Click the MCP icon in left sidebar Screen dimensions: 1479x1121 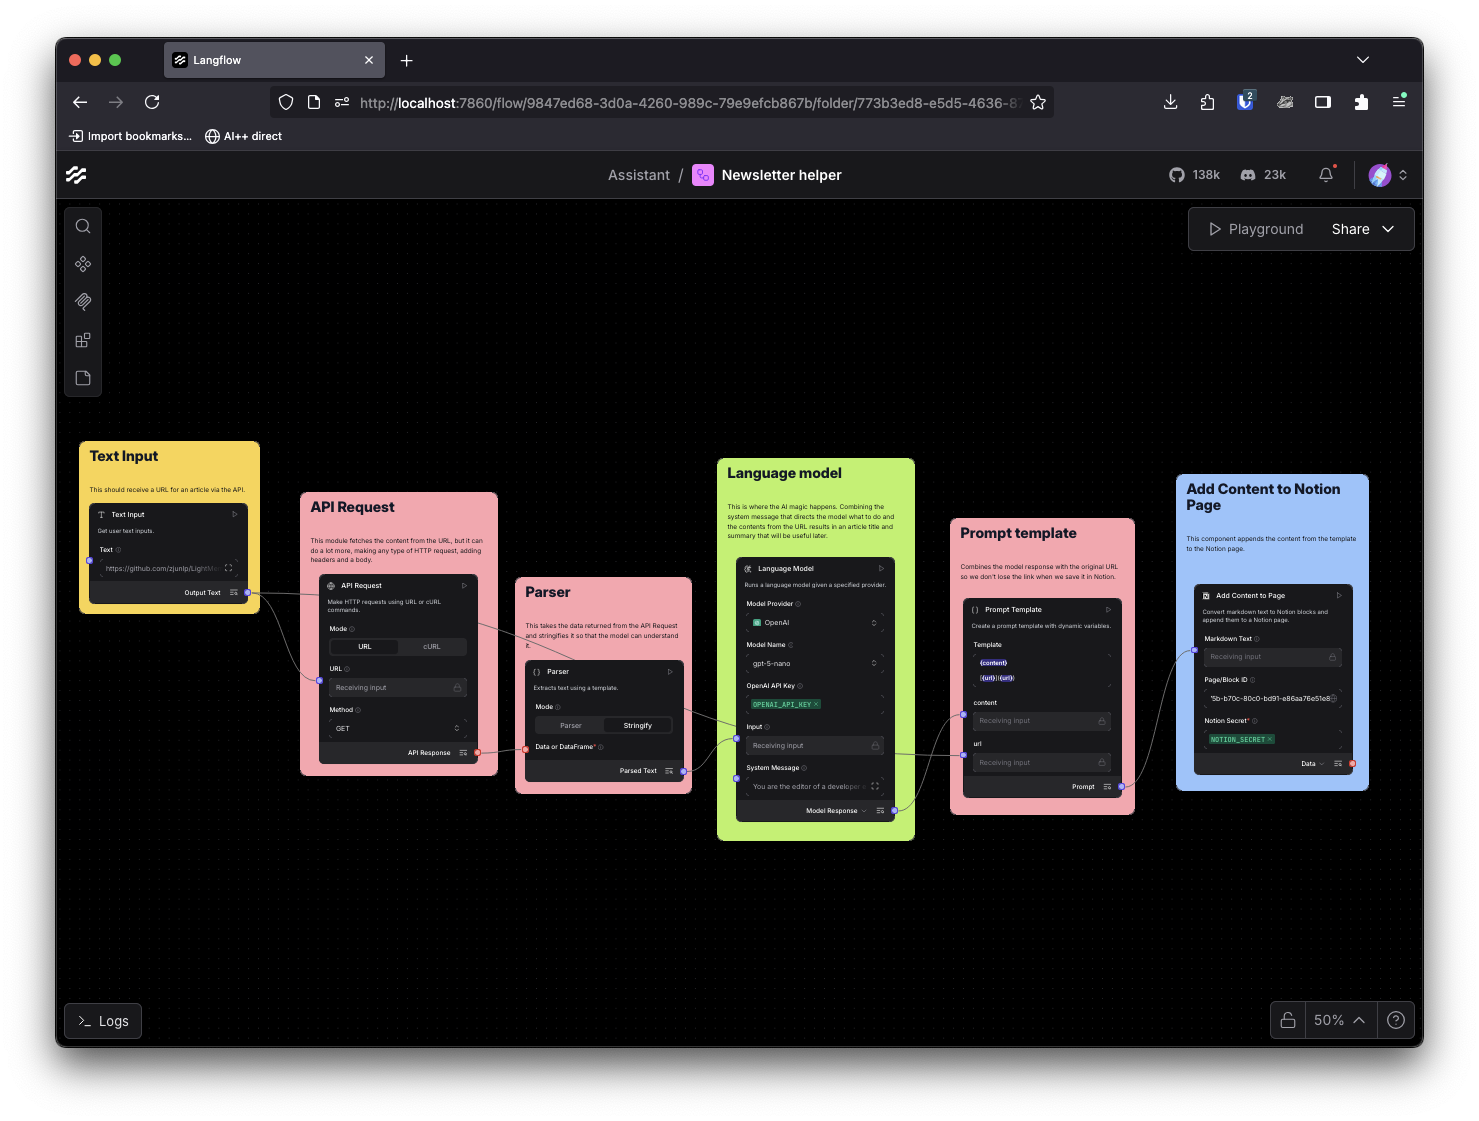coord(83,302)
